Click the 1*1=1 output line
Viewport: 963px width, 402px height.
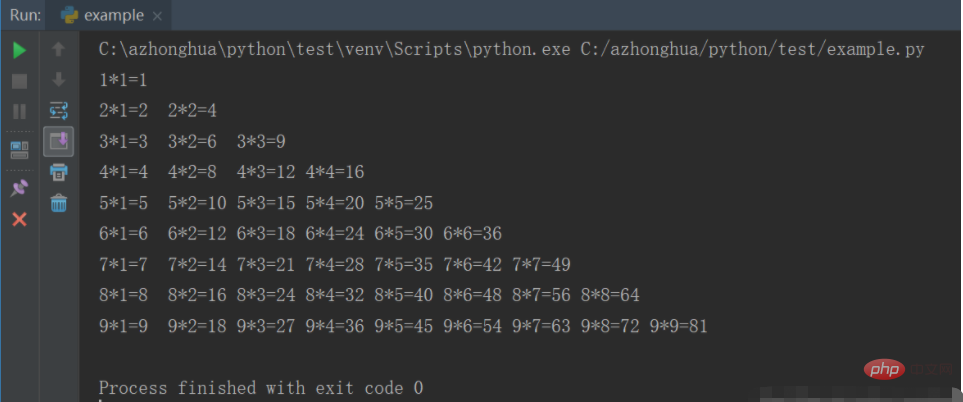(x=123, y=80)
